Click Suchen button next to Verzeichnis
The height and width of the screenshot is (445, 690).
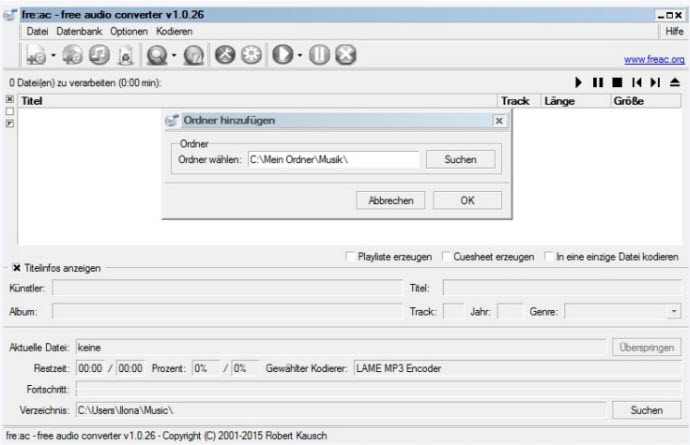(x=646, y=410)
